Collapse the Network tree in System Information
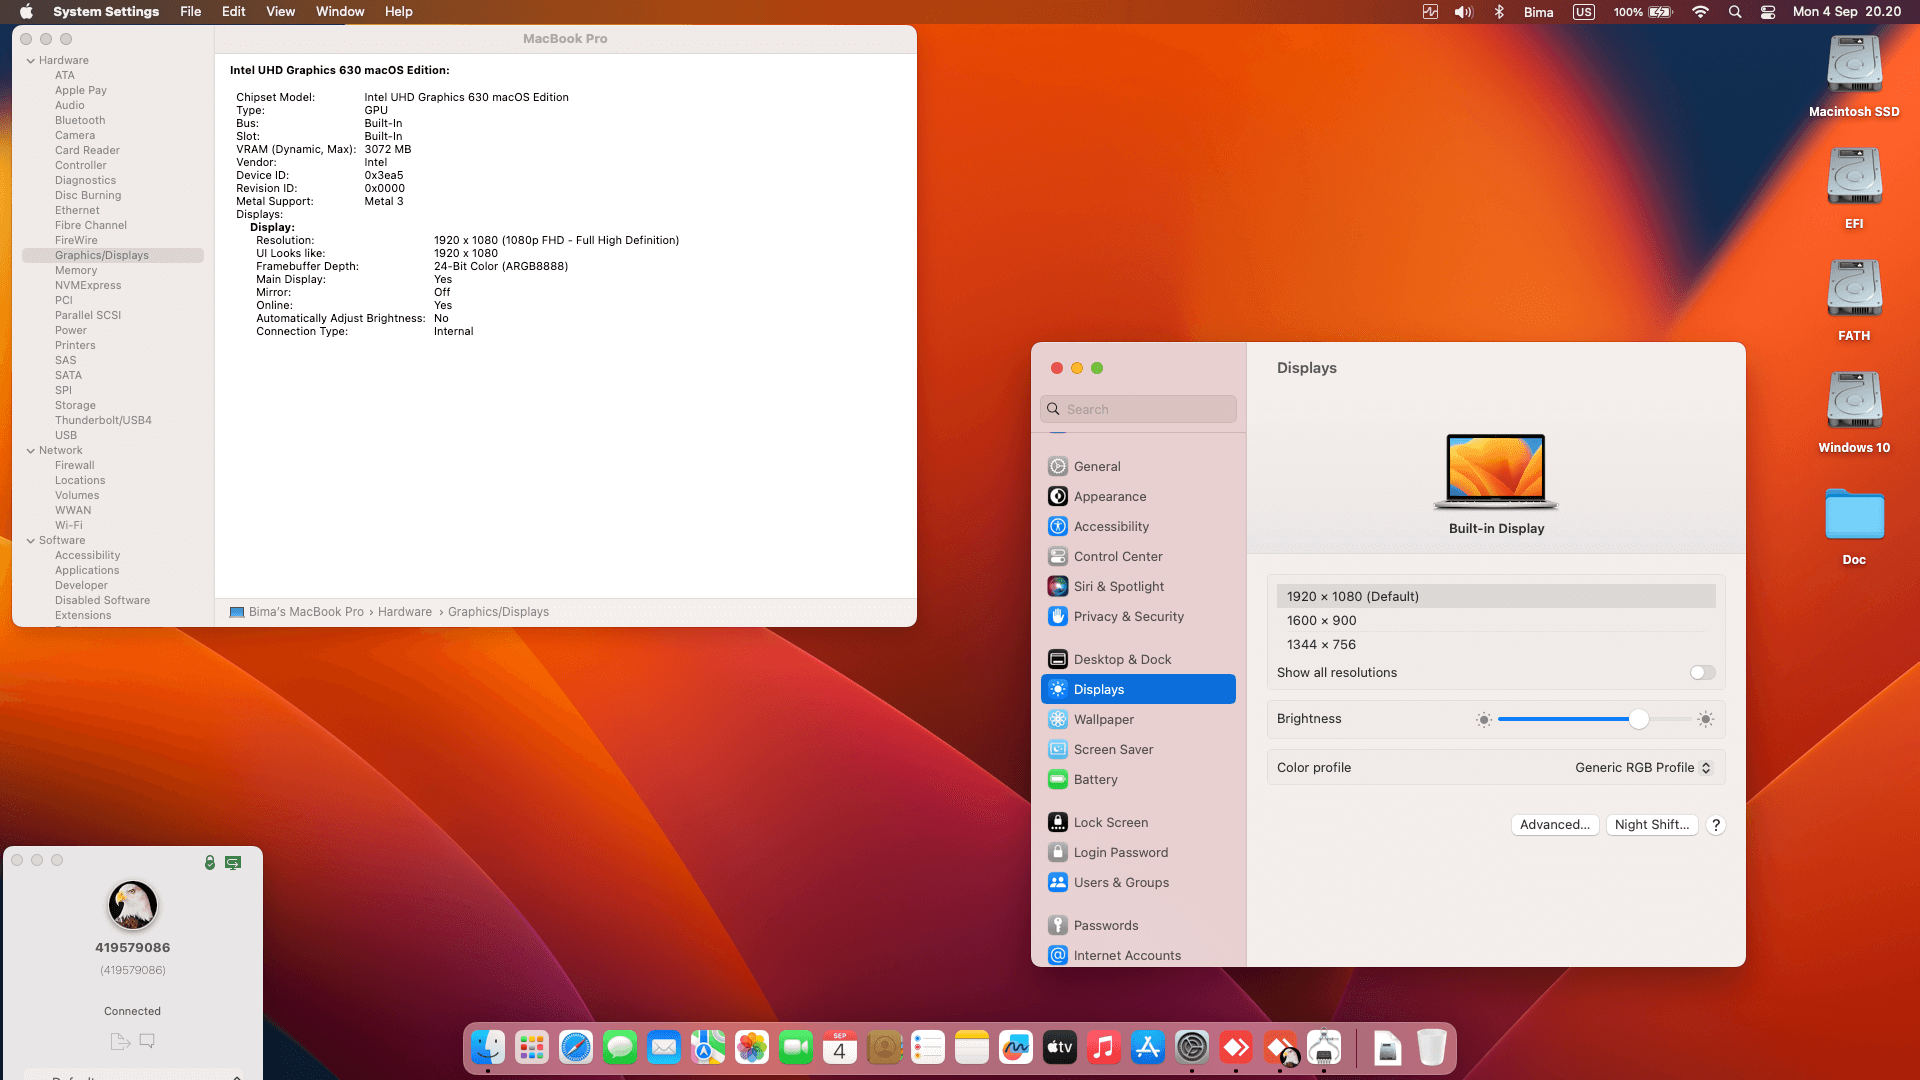1920x1080 pixels. [x=32, y=450]
